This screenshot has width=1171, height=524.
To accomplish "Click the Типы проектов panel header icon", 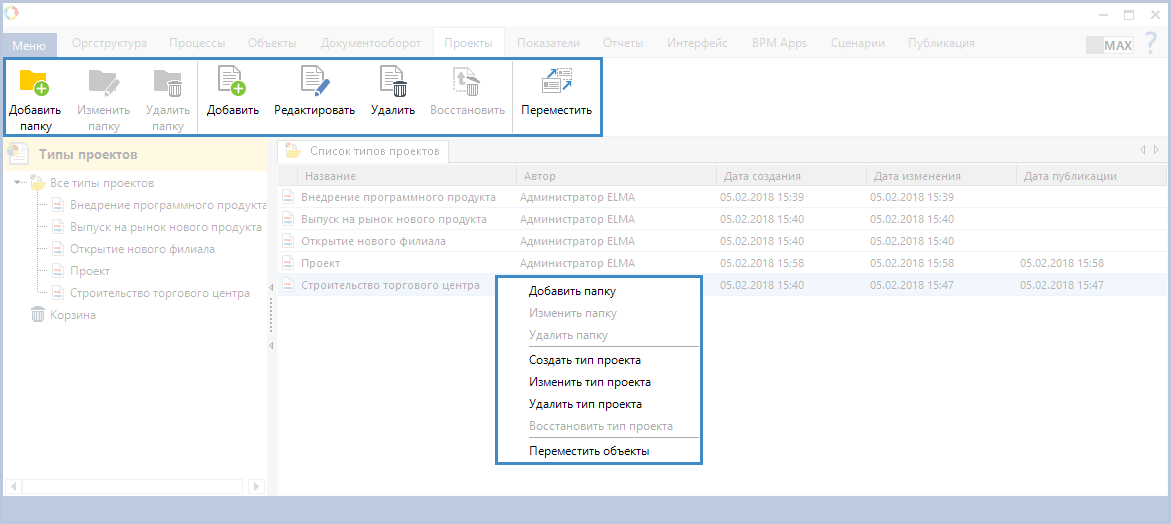I will click(x=17, y=155).
